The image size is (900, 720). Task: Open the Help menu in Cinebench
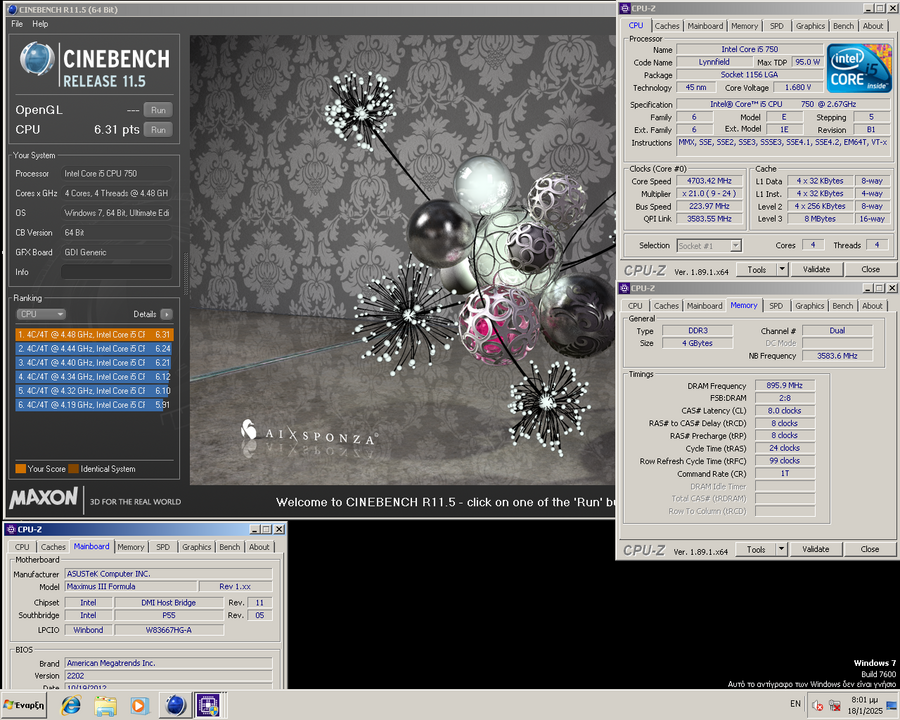pyautogui.click(x=40, y=24)
